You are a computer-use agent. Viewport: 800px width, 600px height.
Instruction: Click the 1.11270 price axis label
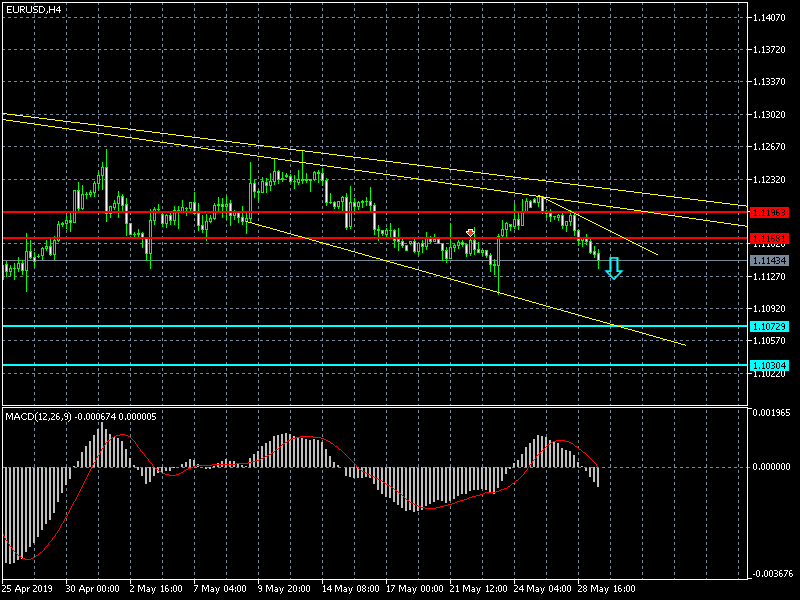[769, 277]
